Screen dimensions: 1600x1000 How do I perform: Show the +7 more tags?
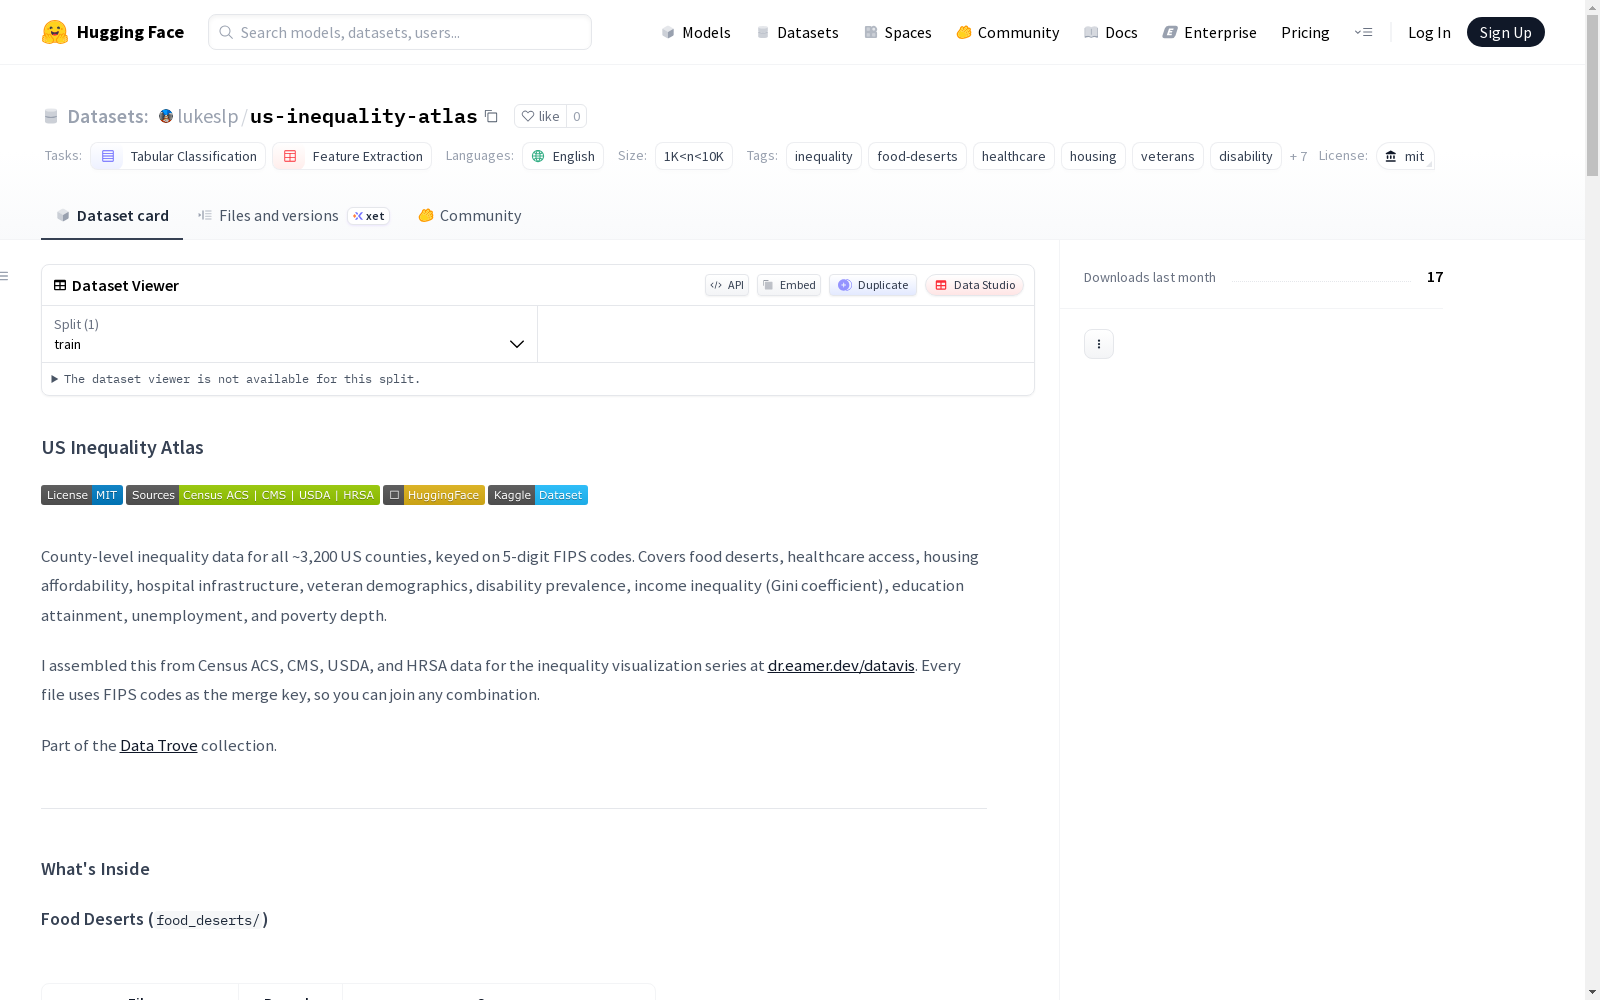[1298, 156]
